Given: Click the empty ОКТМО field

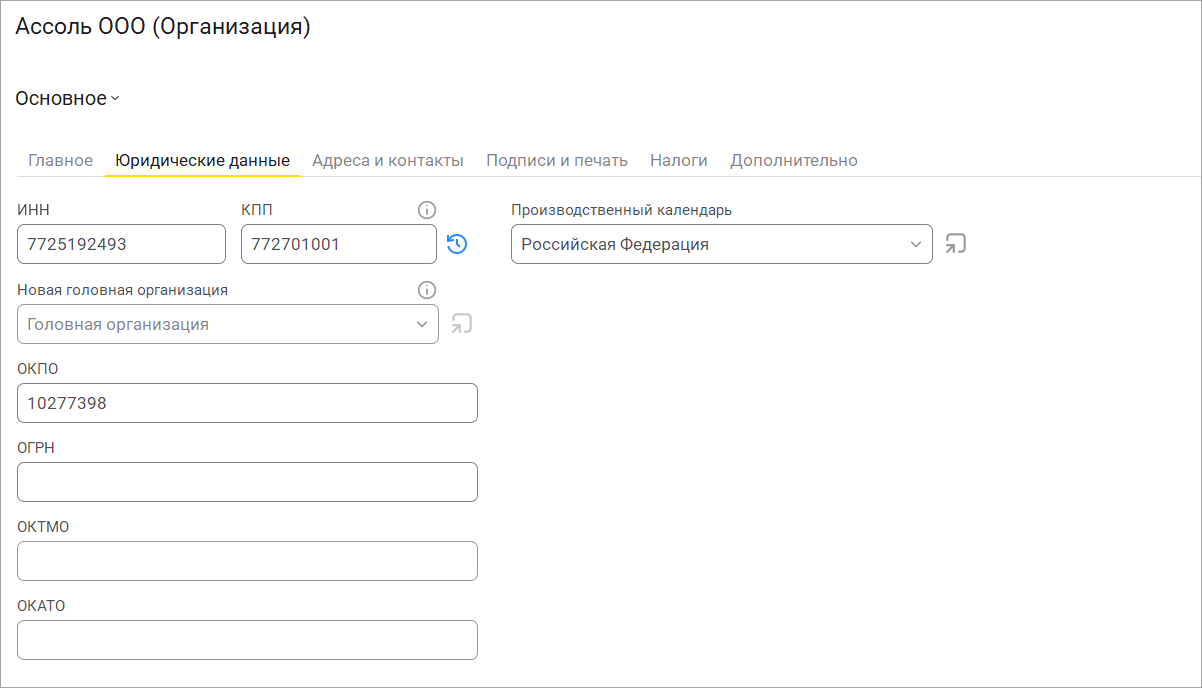Looking at the screenshot, I should pos(247,561).
